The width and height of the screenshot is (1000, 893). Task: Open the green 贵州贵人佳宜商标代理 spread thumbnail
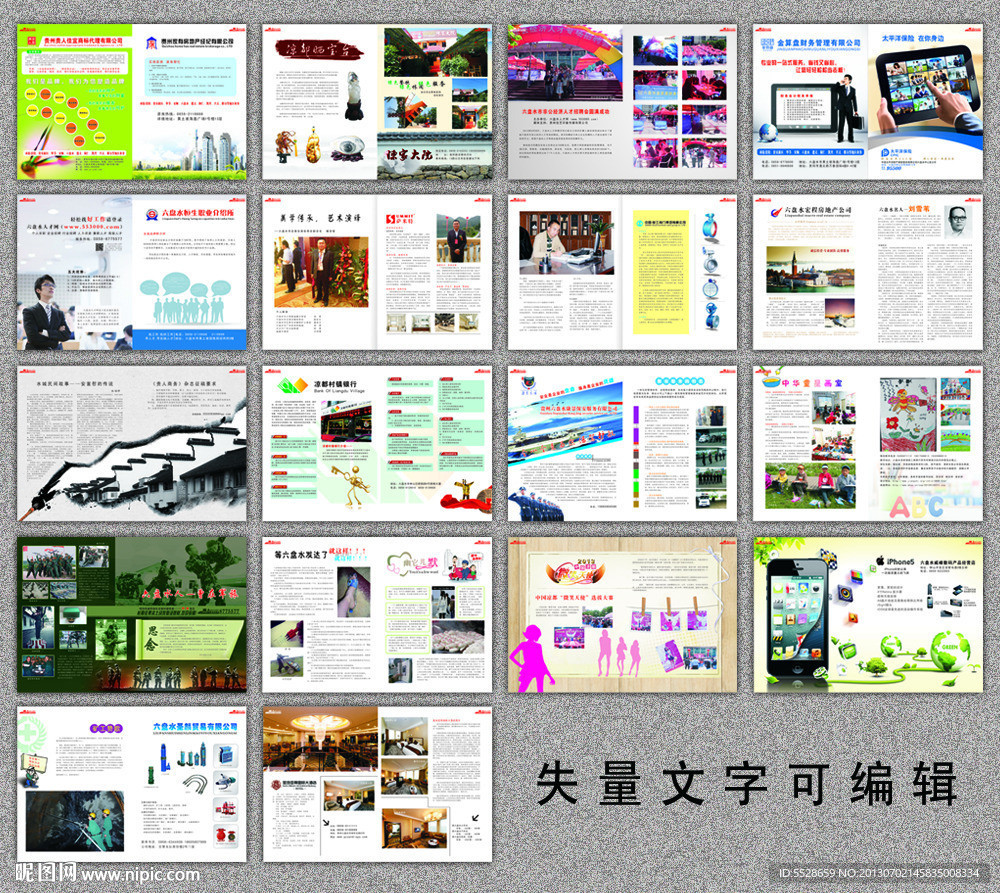click(x=131, y=102)
